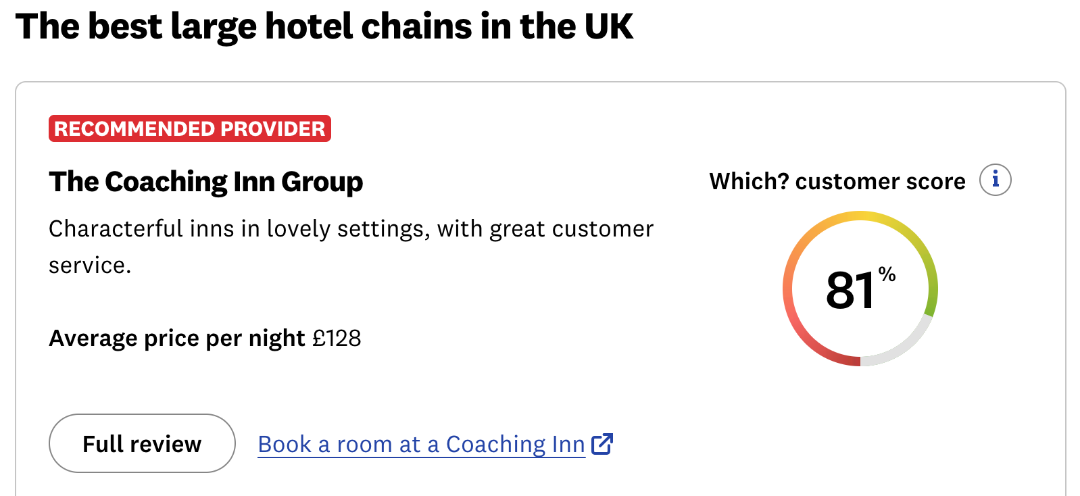Click the Characterful inns description text

click(x=350, y=229)
